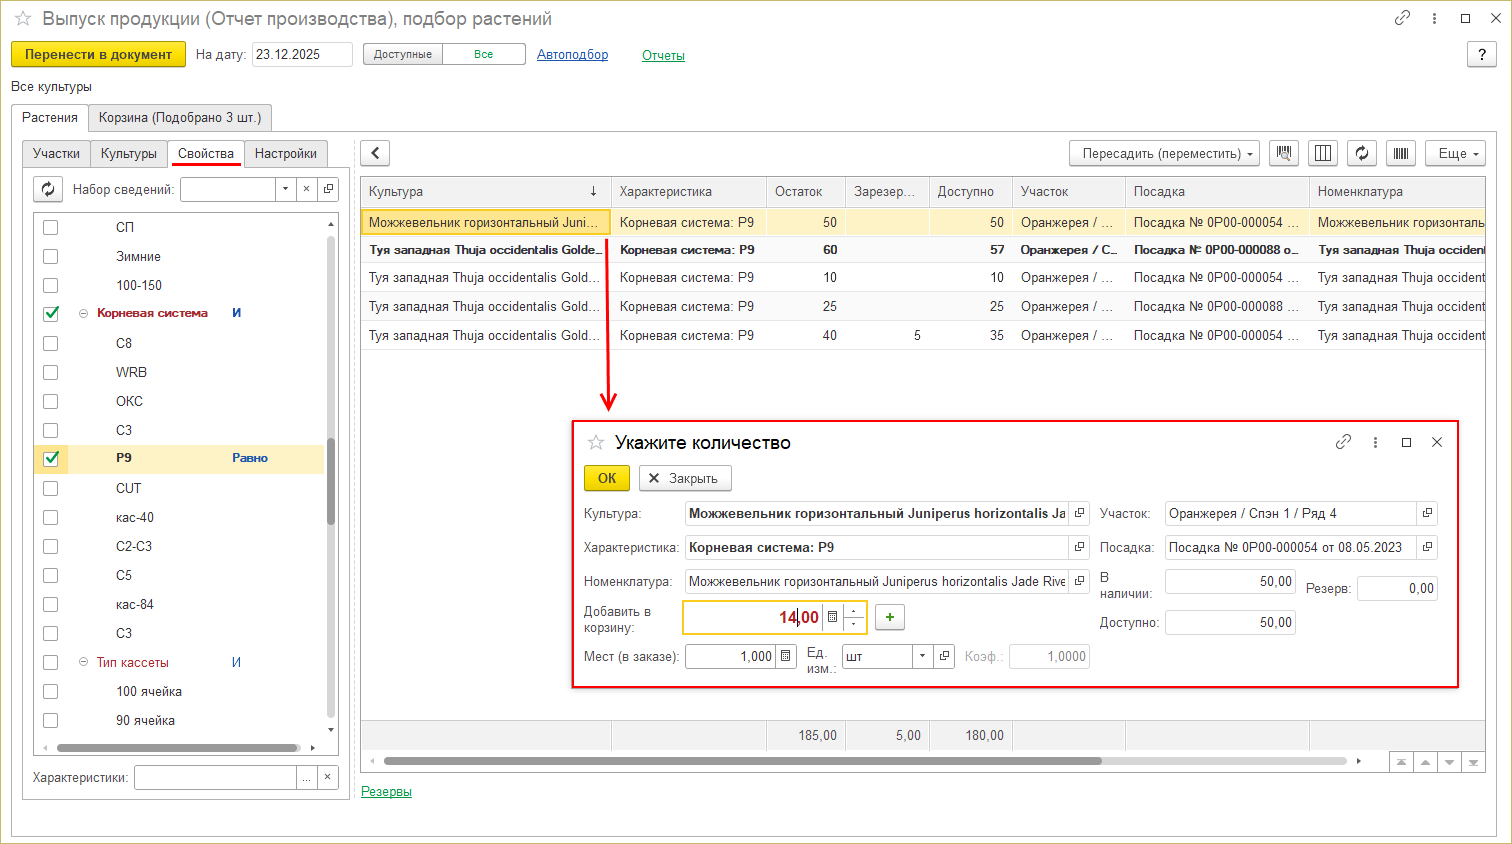Toggle the 'Корневая система' group checkbox

(x=51, y=313)
